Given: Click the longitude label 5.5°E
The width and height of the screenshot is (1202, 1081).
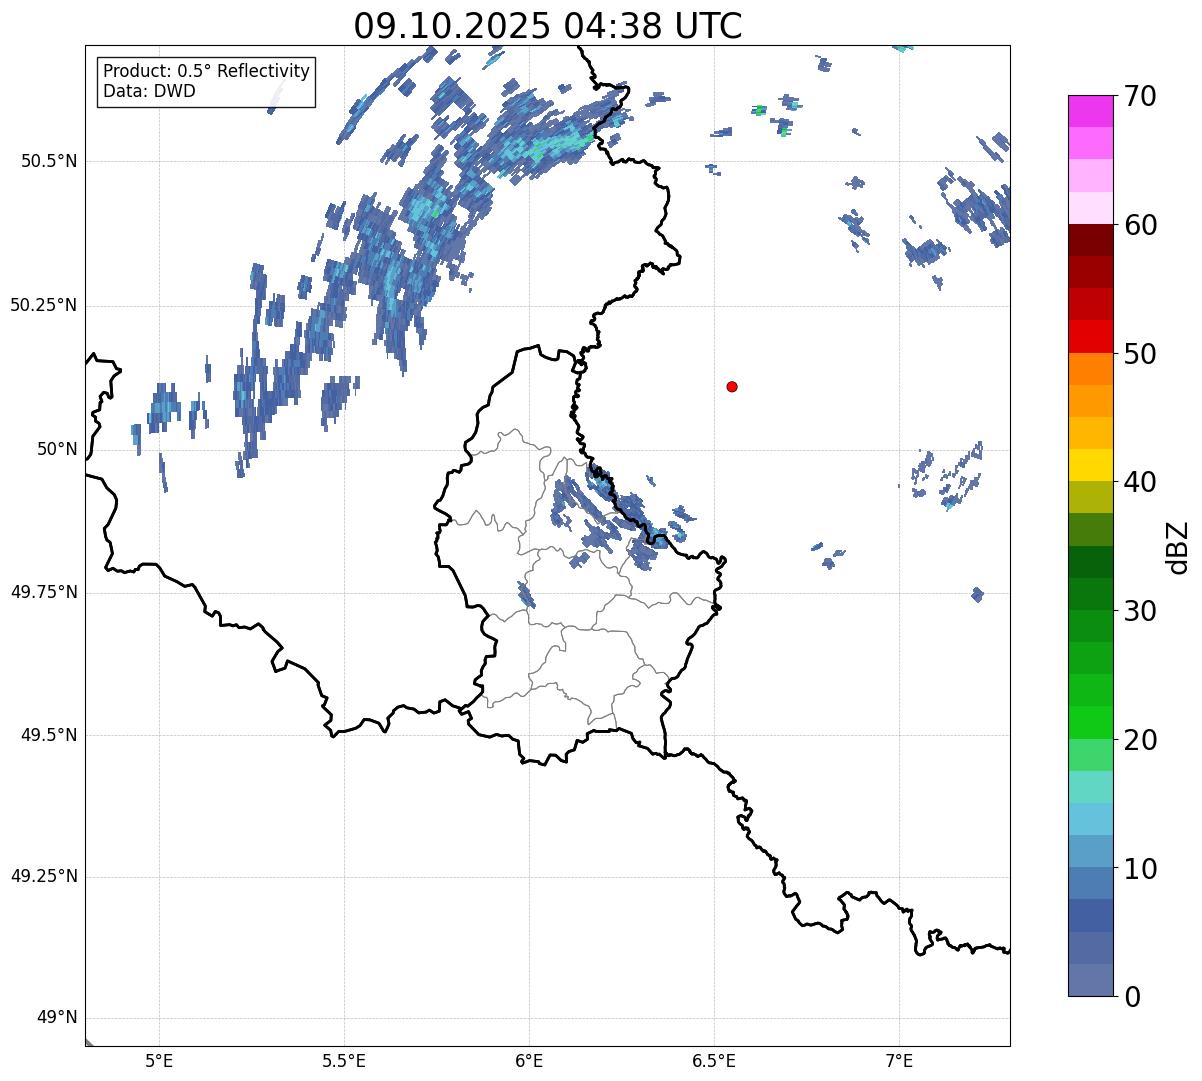Looking at the screenshot, I should coord(344,1060).
